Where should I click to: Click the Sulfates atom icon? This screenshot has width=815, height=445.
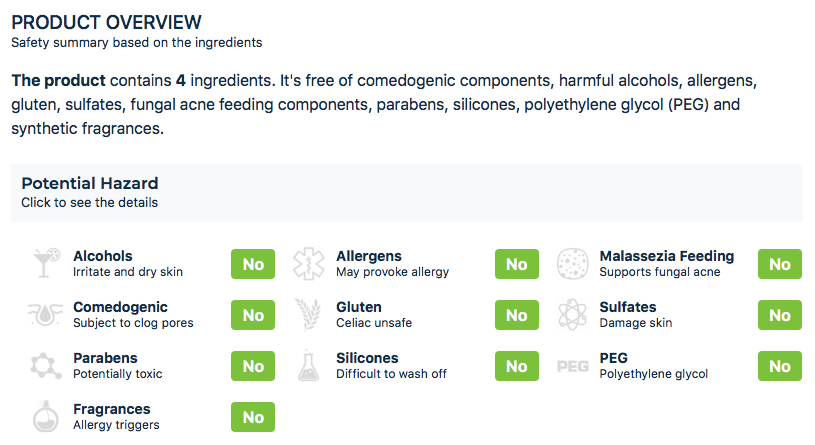coord(572,315)
